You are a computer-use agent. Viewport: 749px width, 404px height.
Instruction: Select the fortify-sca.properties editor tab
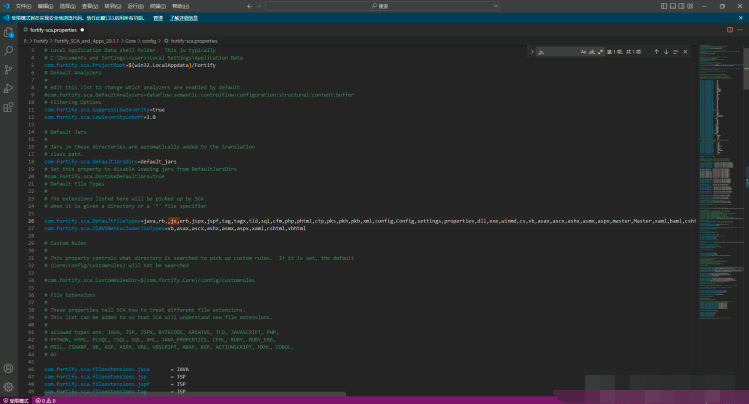click(x=54, y=30)
